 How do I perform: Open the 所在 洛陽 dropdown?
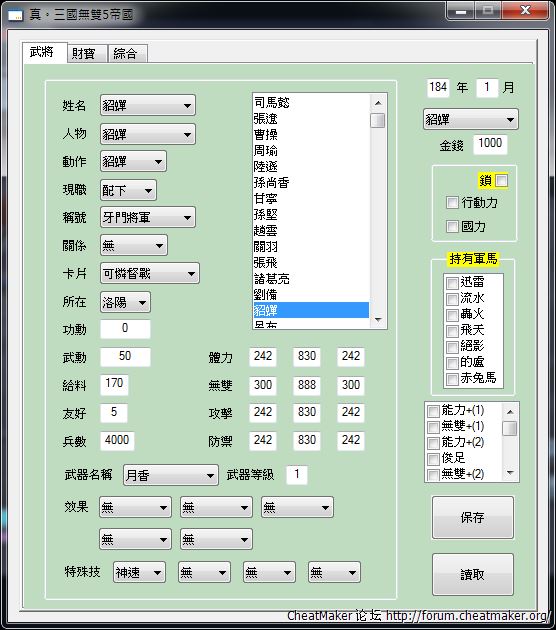pyautogui.click(x=125, y=302)
